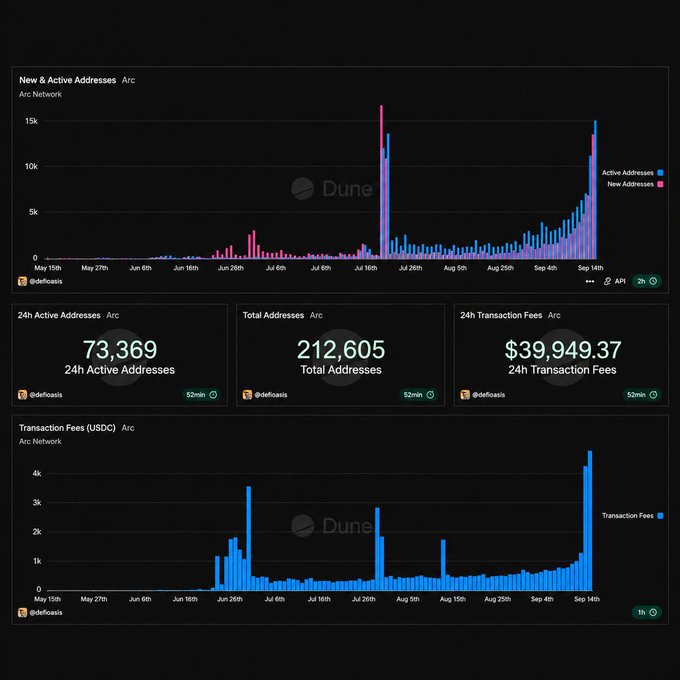
Task: Click the Jul 16th x-axis label on the addresses chart
Action: coord(366,268)
